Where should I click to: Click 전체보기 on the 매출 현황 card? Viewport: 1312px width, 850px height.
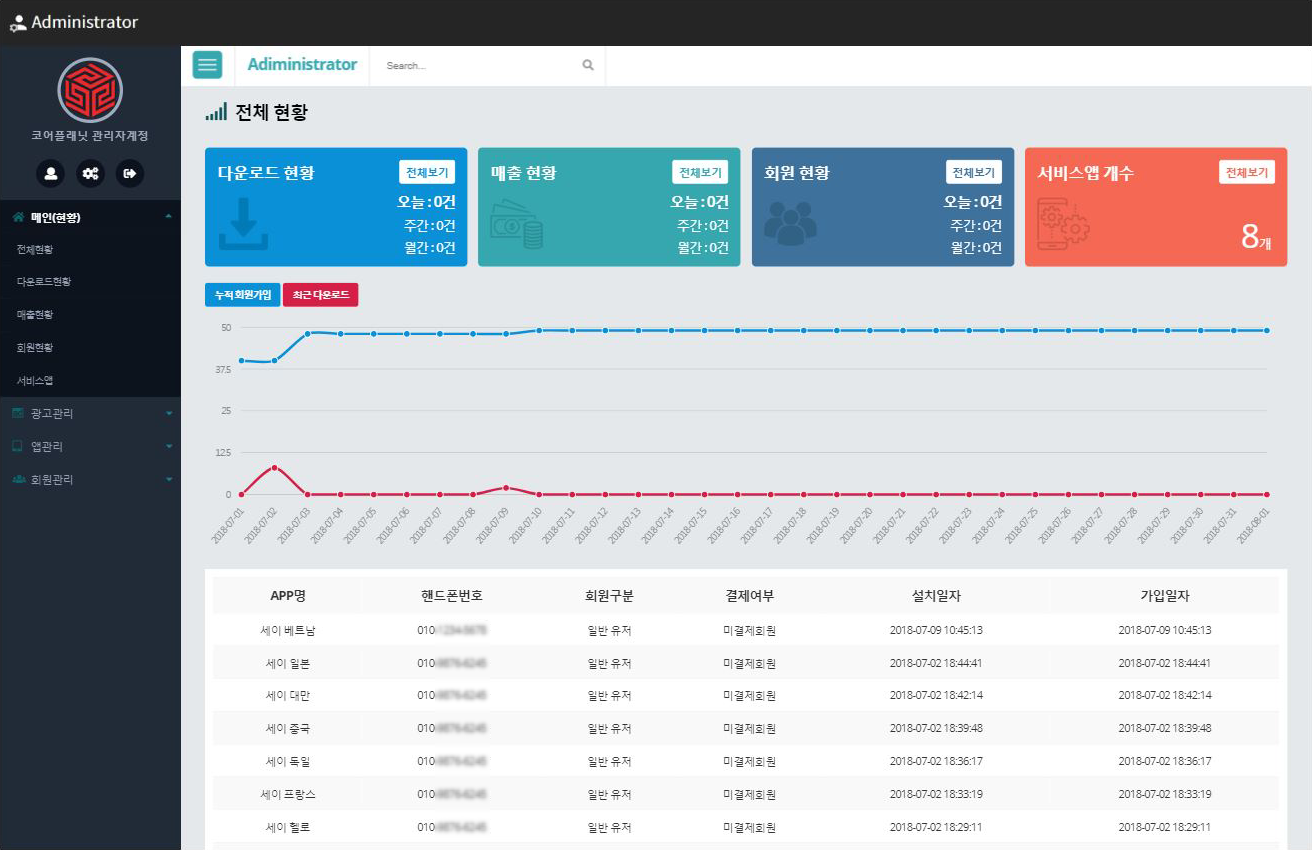click(700, 172)
